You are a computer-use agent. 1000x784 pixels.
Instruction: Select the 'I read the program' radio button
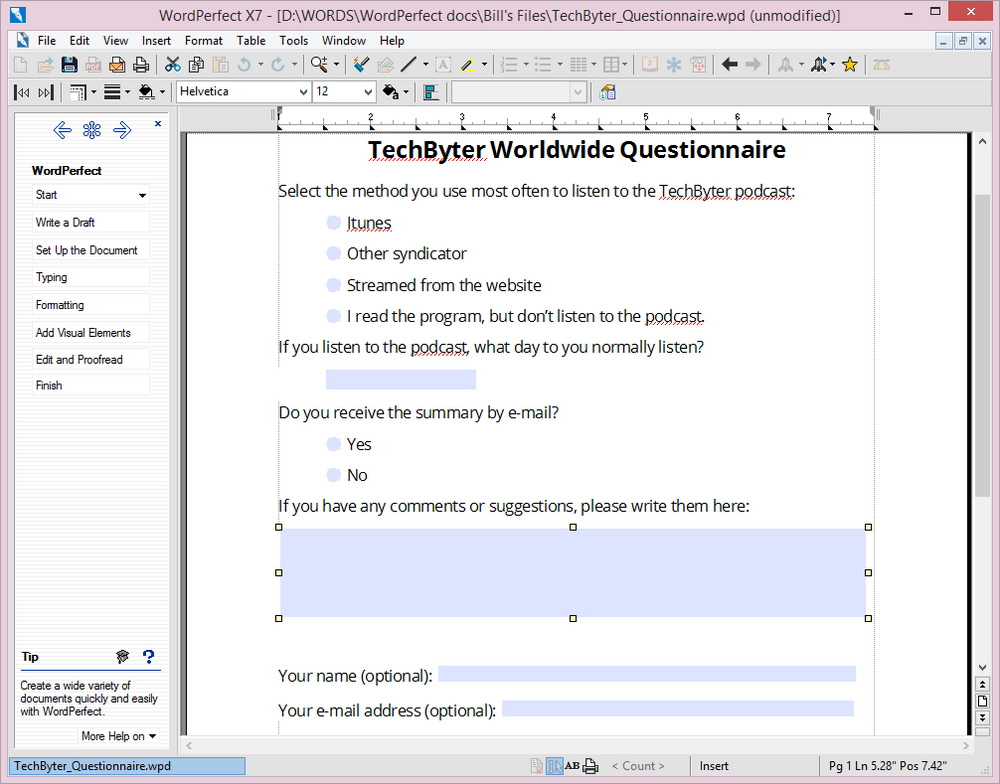(x=334, y=316)
